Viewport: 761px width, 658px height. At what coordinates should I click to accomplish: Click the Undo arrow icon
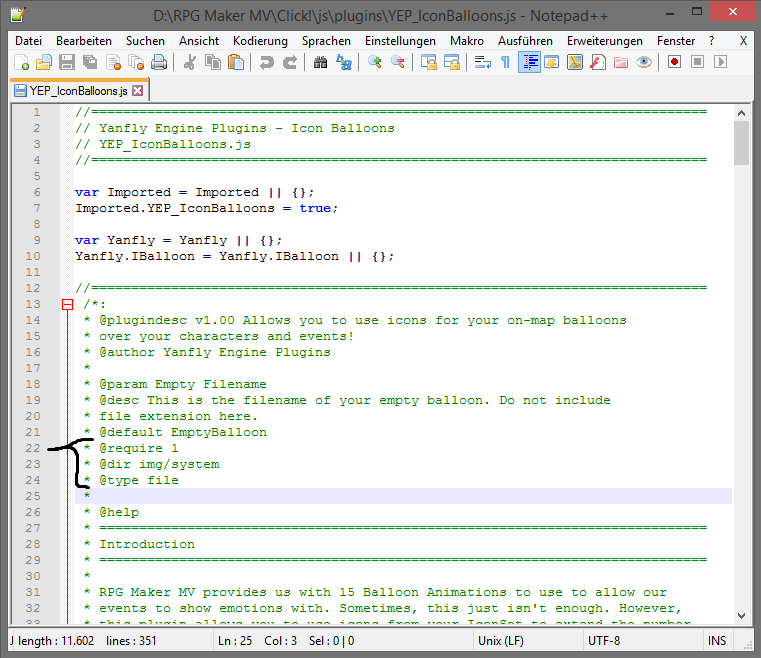266,62
